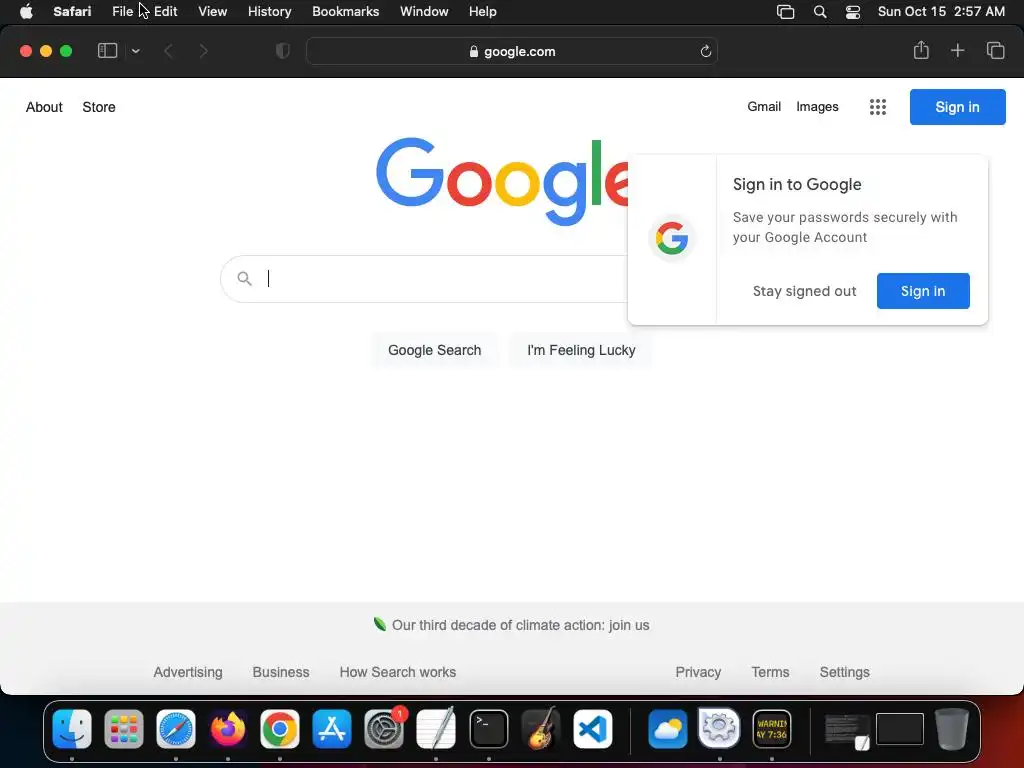The image size is (1024, 768).
Task: Open the climate action join us link
Action: coord(520,625)
